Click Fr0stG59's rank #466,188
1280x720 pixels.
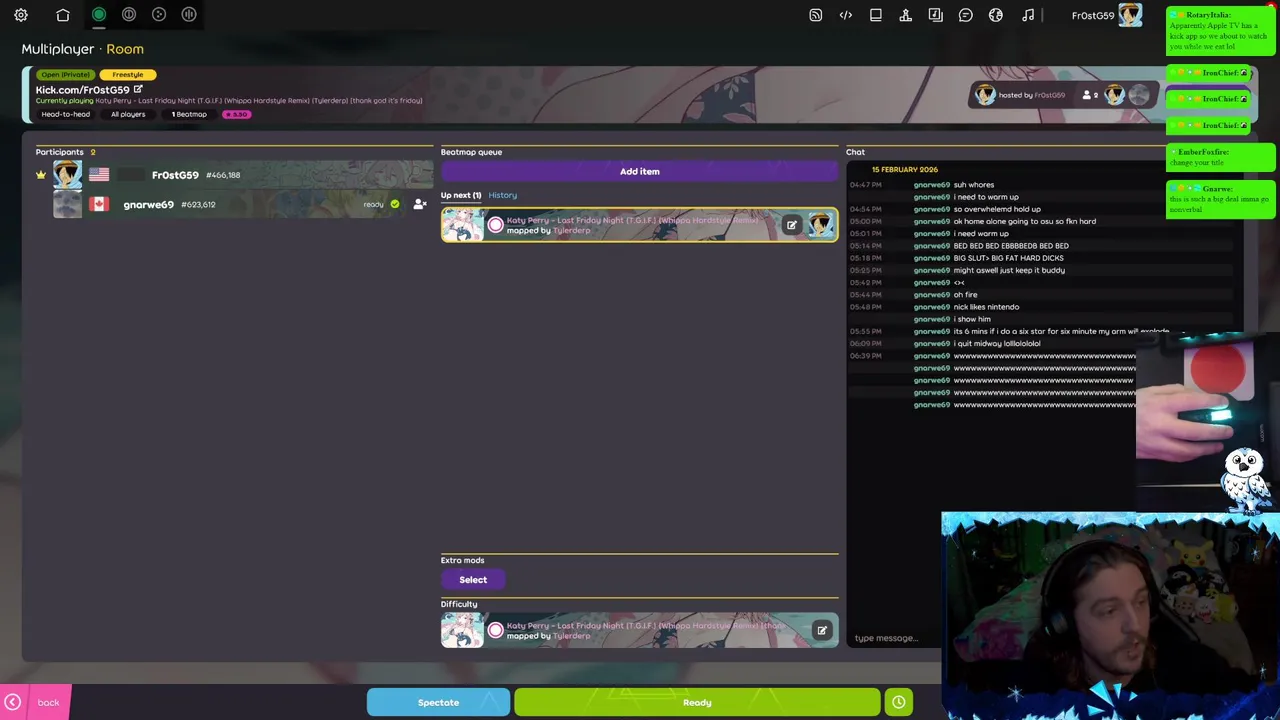coord(223,175)
